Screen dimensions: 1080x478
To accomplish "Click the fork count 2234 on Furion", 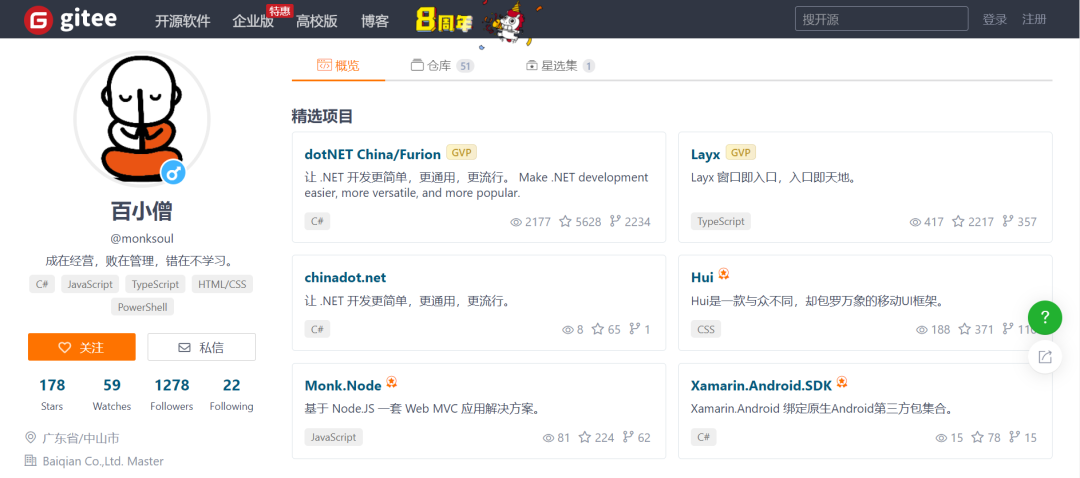I will pos(630,222).
